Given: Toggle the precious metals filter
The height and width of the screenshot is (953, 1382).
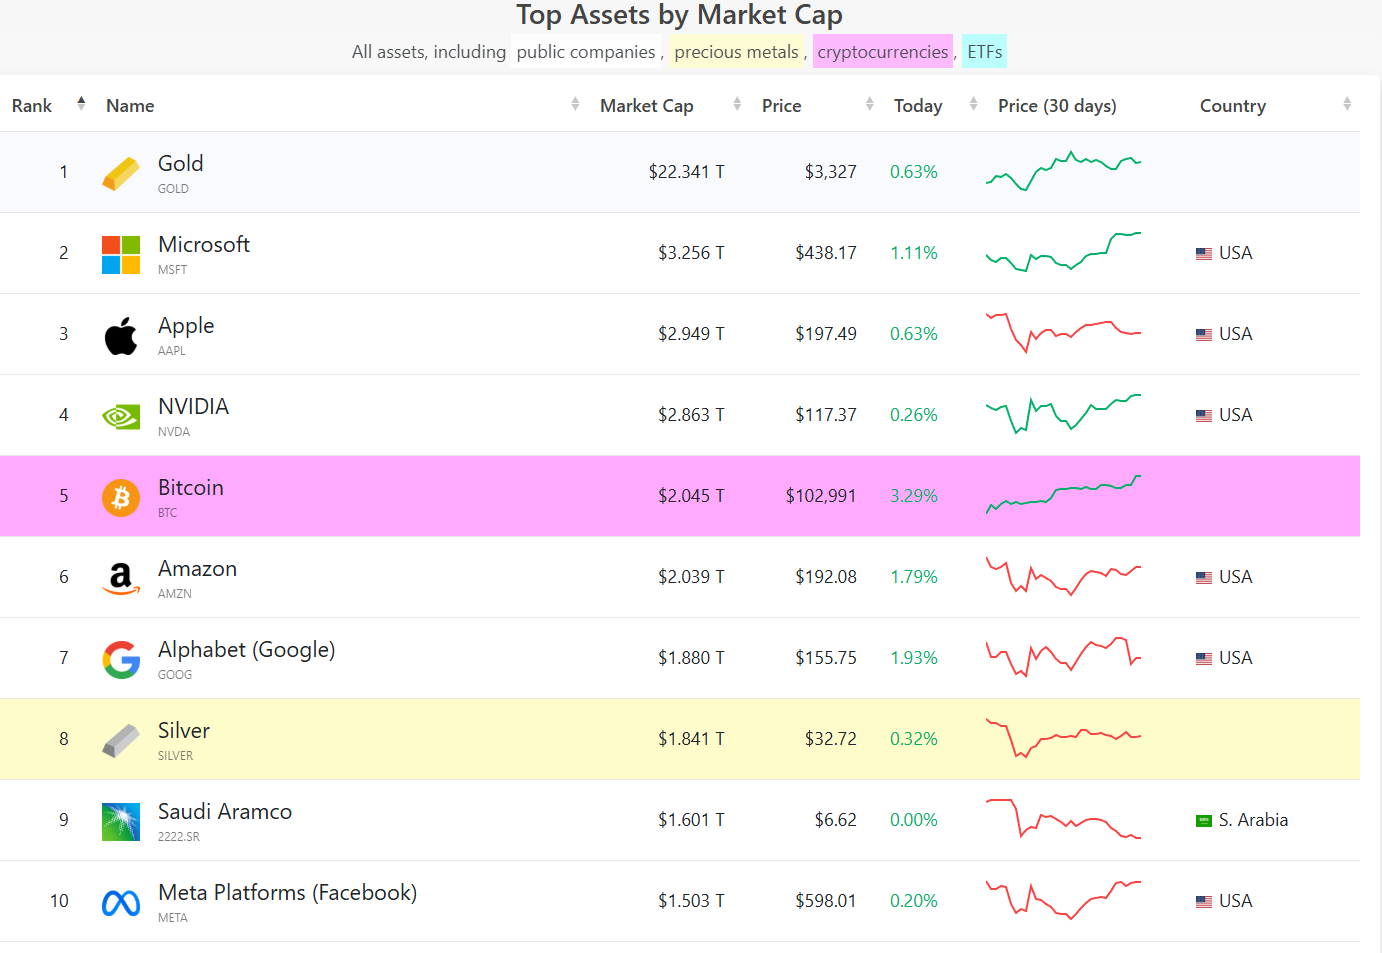Looking at the screenshot, I should [736, 52].
